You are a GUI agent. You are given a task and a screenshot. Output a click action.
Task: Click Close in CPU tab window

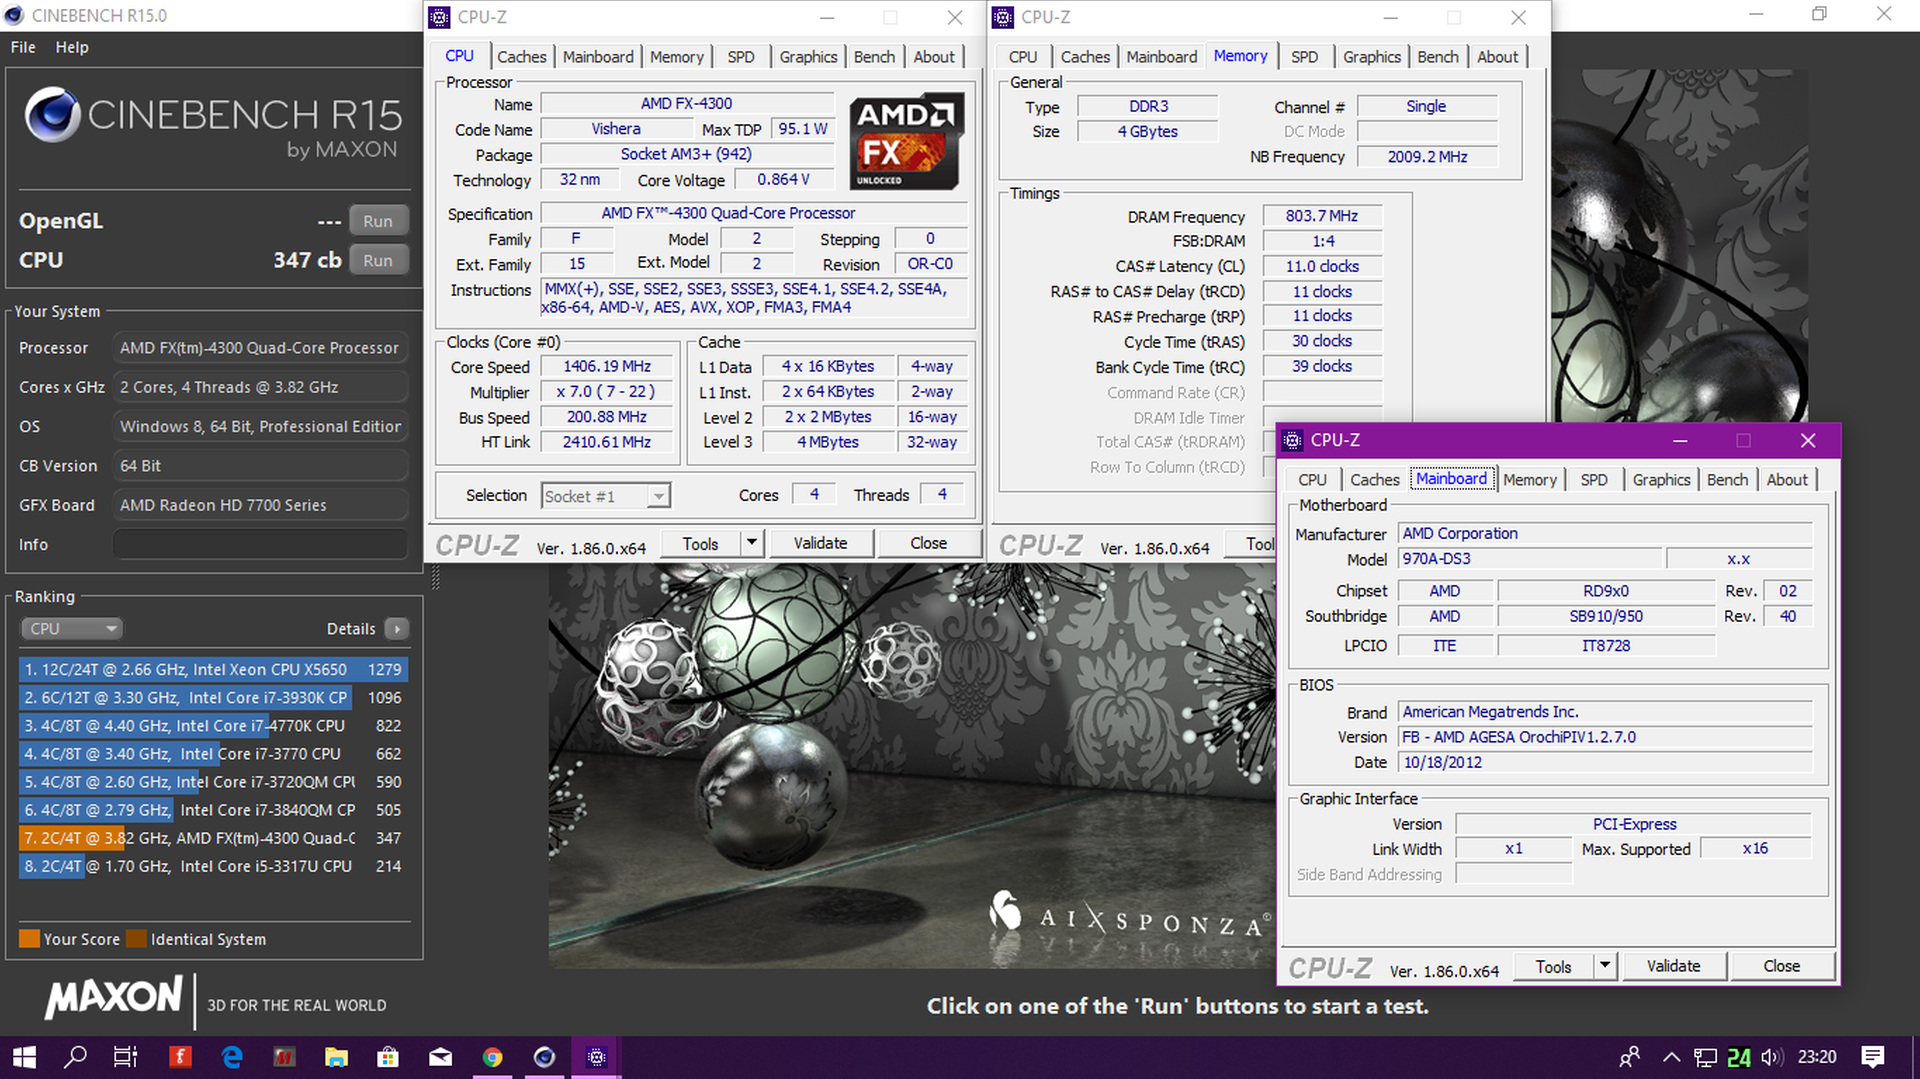pos(928,543)
